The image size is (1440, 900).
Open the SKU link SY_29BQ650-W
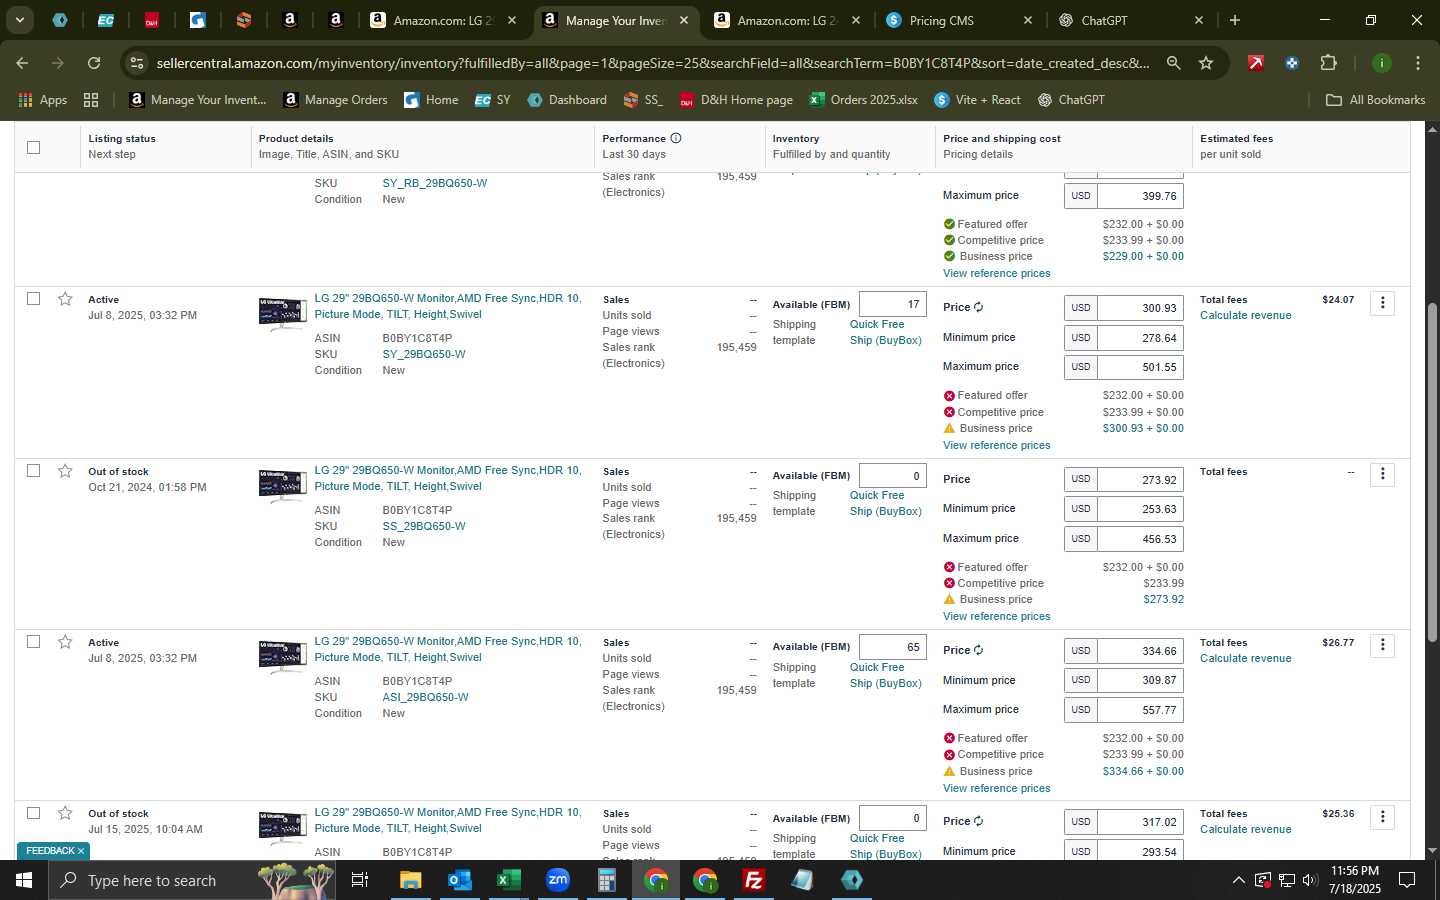(x=423, y=354)
